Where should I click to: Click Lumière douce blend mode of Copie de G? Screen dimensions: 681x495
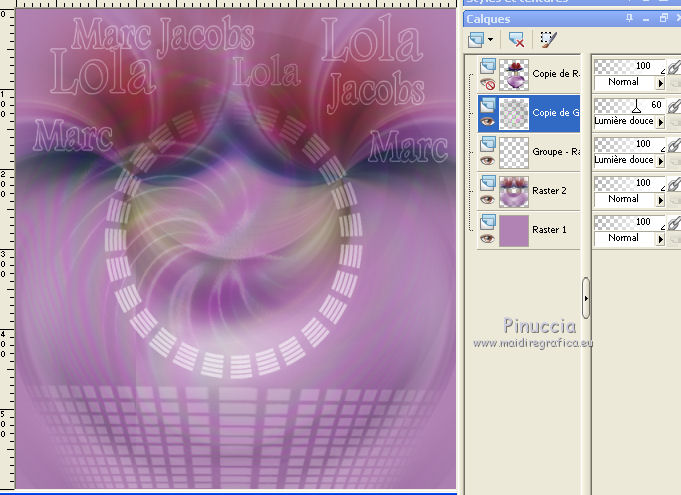625,121
